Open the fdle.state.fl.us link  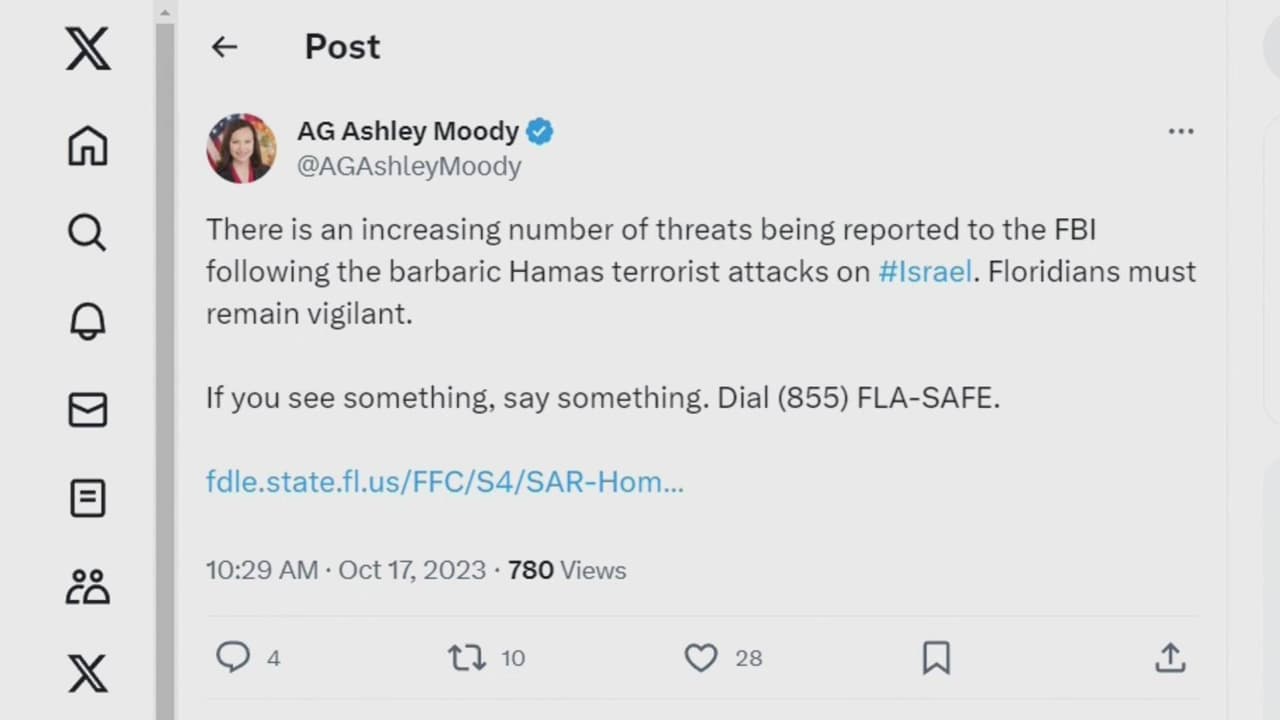445,482
